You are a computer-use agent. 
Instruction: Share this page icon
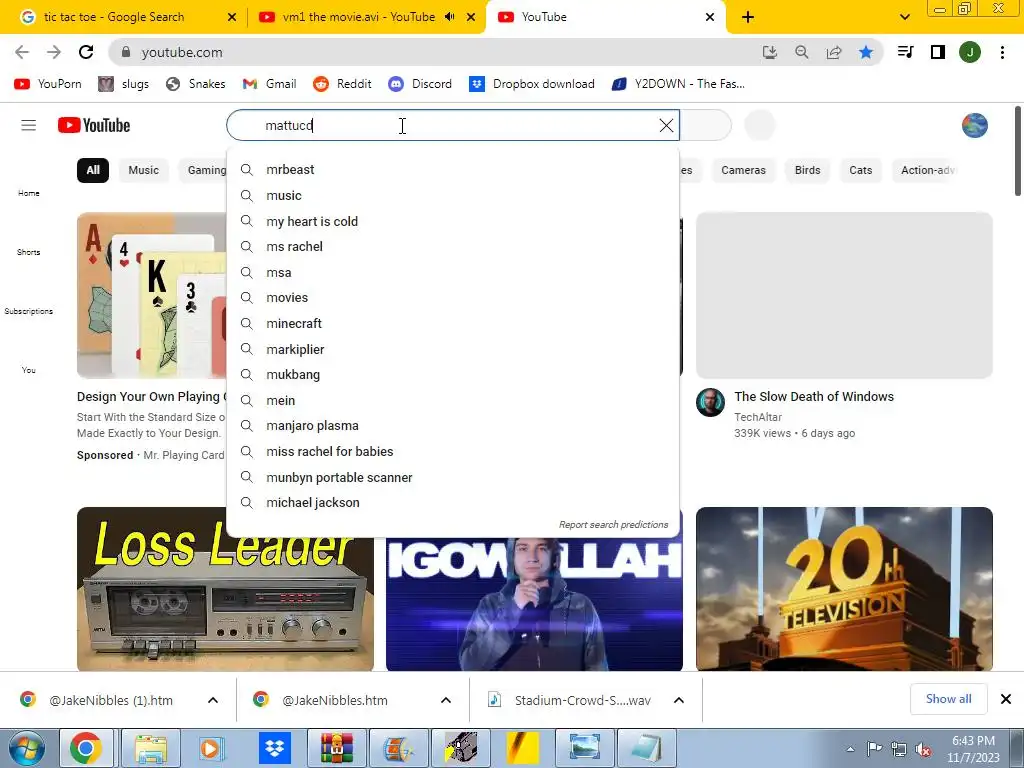pyautogui.click(x=833, y=52)
